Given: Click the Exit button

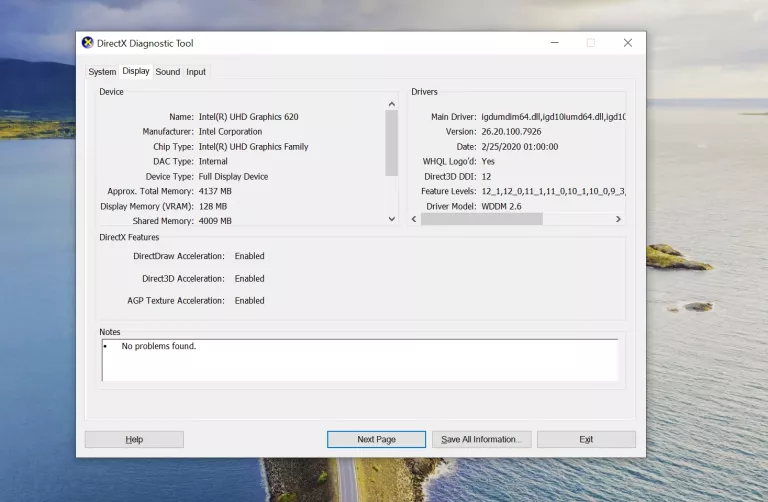Looking at the screenshot, I should (586, 439).
